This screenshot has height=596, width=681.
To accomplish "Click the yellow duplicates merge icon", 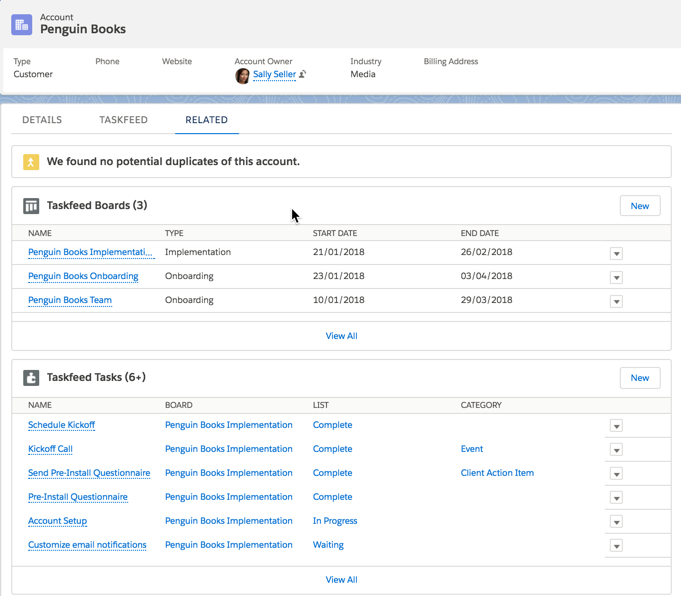I will [31, 162].
